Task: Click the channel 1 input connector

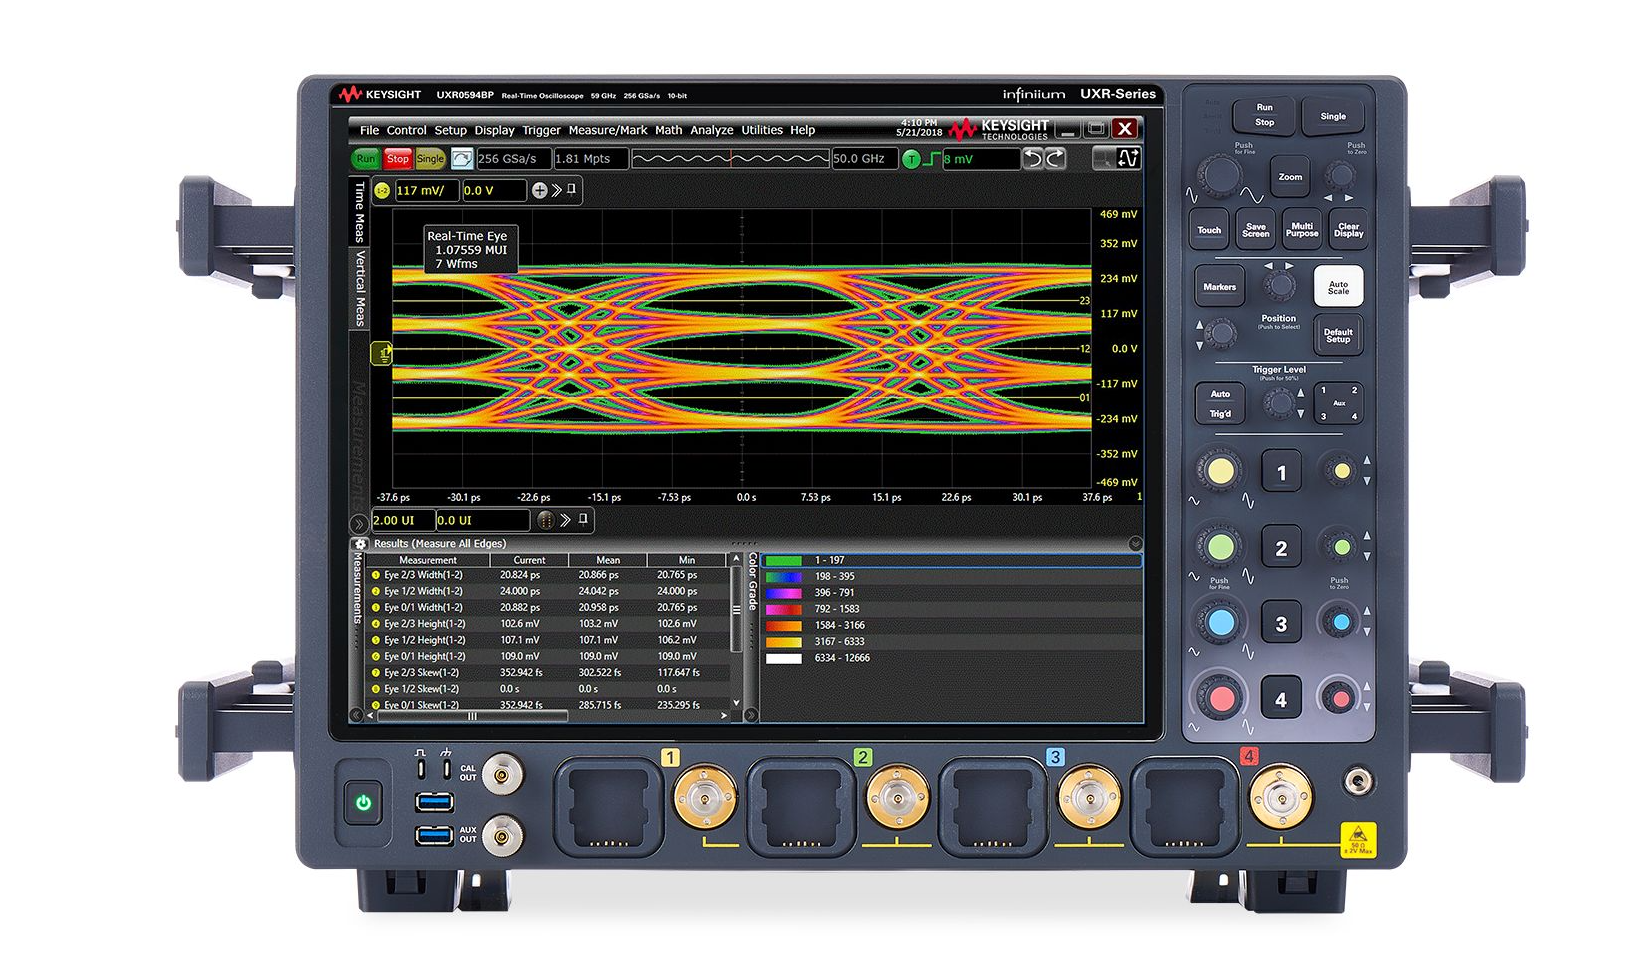Action: pyautogui.click(x=706, y=798)
